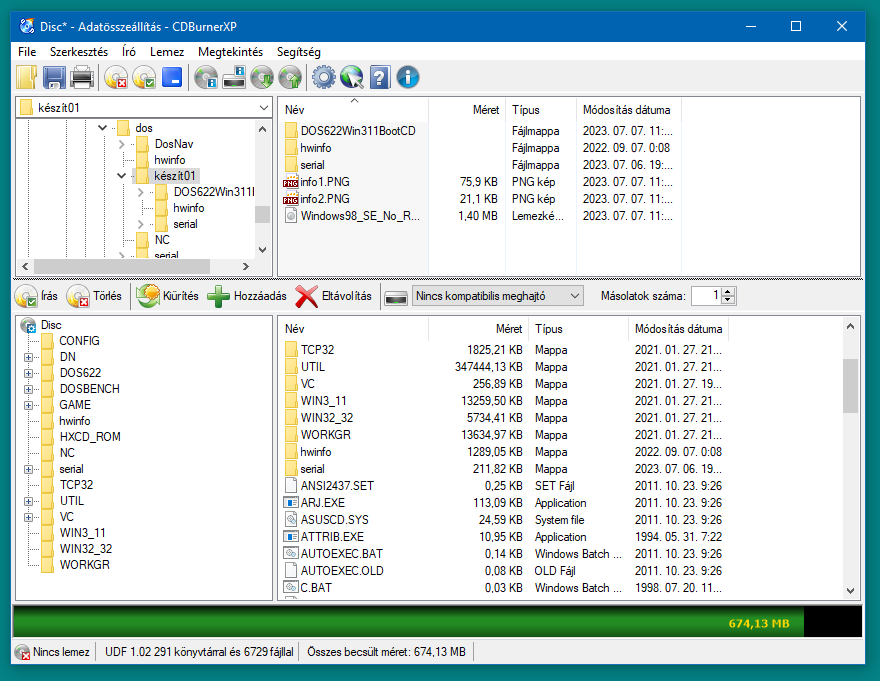Expand the DOS622 folder in Disc tree
Screen dimensions: 880x681
[x=29, y=373]
